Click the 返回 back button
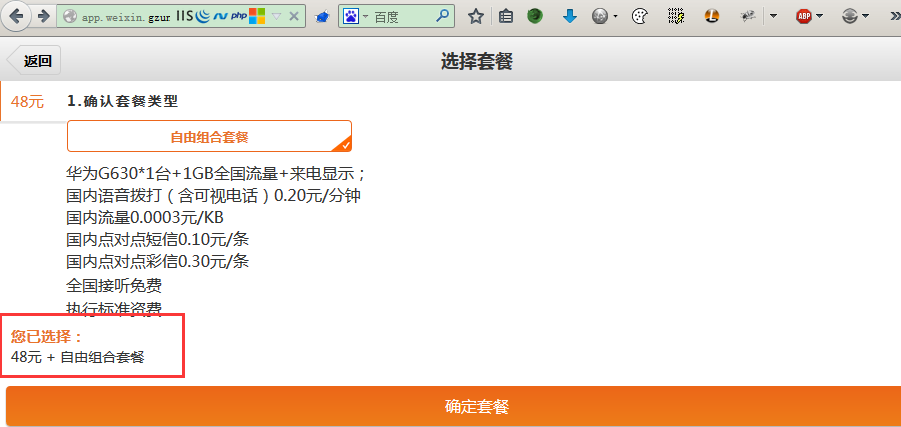The height and width of the screenshot is (427, 901). 33,60
